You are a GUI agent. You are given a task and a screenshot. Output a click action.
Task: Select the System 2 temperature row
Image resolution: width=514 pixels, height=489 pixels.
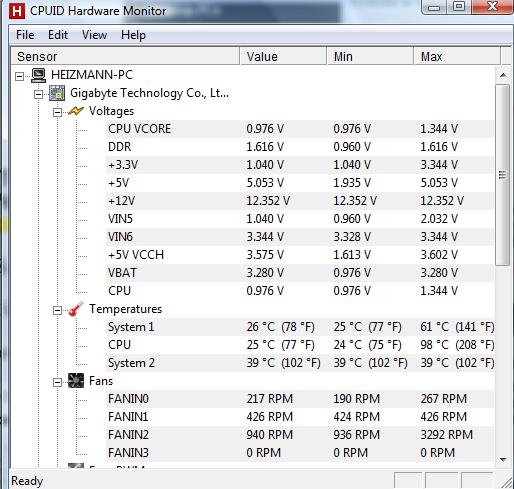tap(300, 363)
